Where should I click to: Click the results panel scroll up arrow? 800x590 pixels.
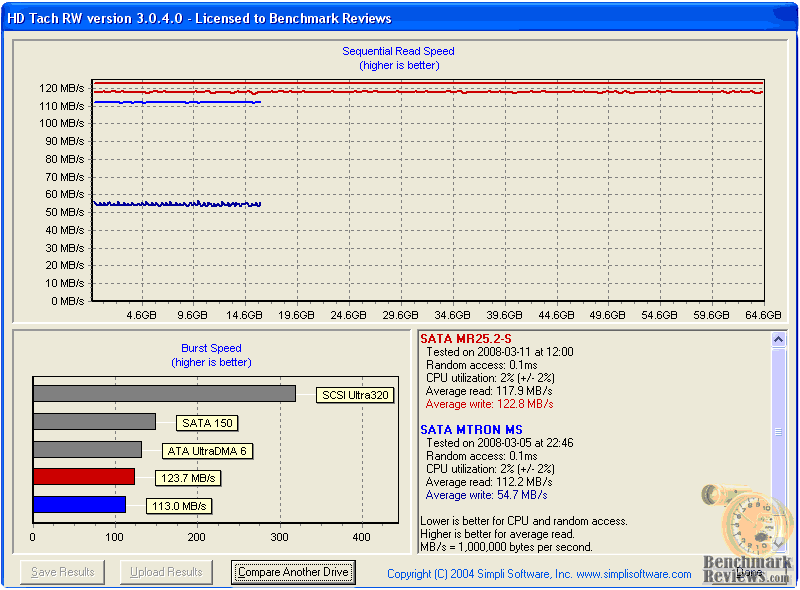click(x=778, y=339)
